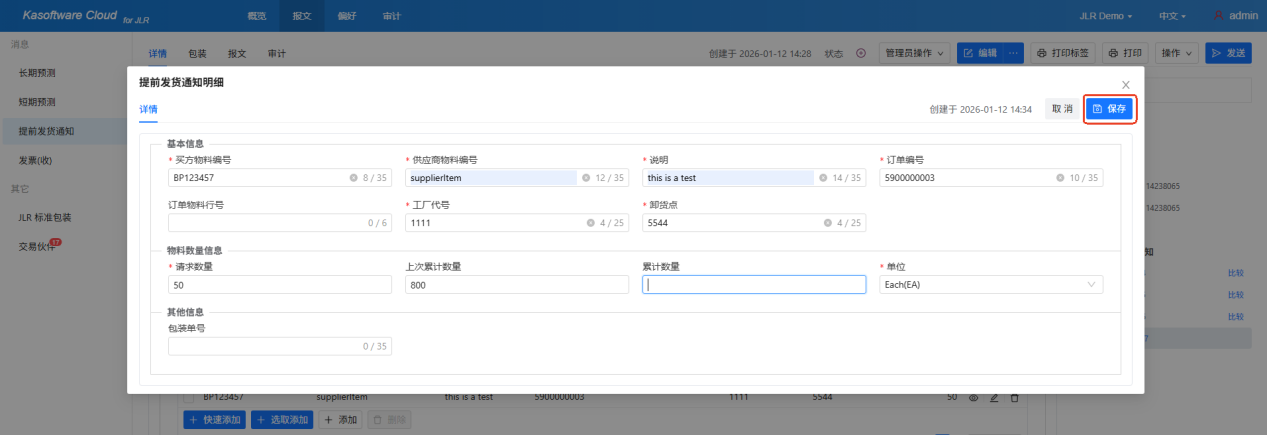Open the 报文 menu in the top navigation

tap(302, 16)
